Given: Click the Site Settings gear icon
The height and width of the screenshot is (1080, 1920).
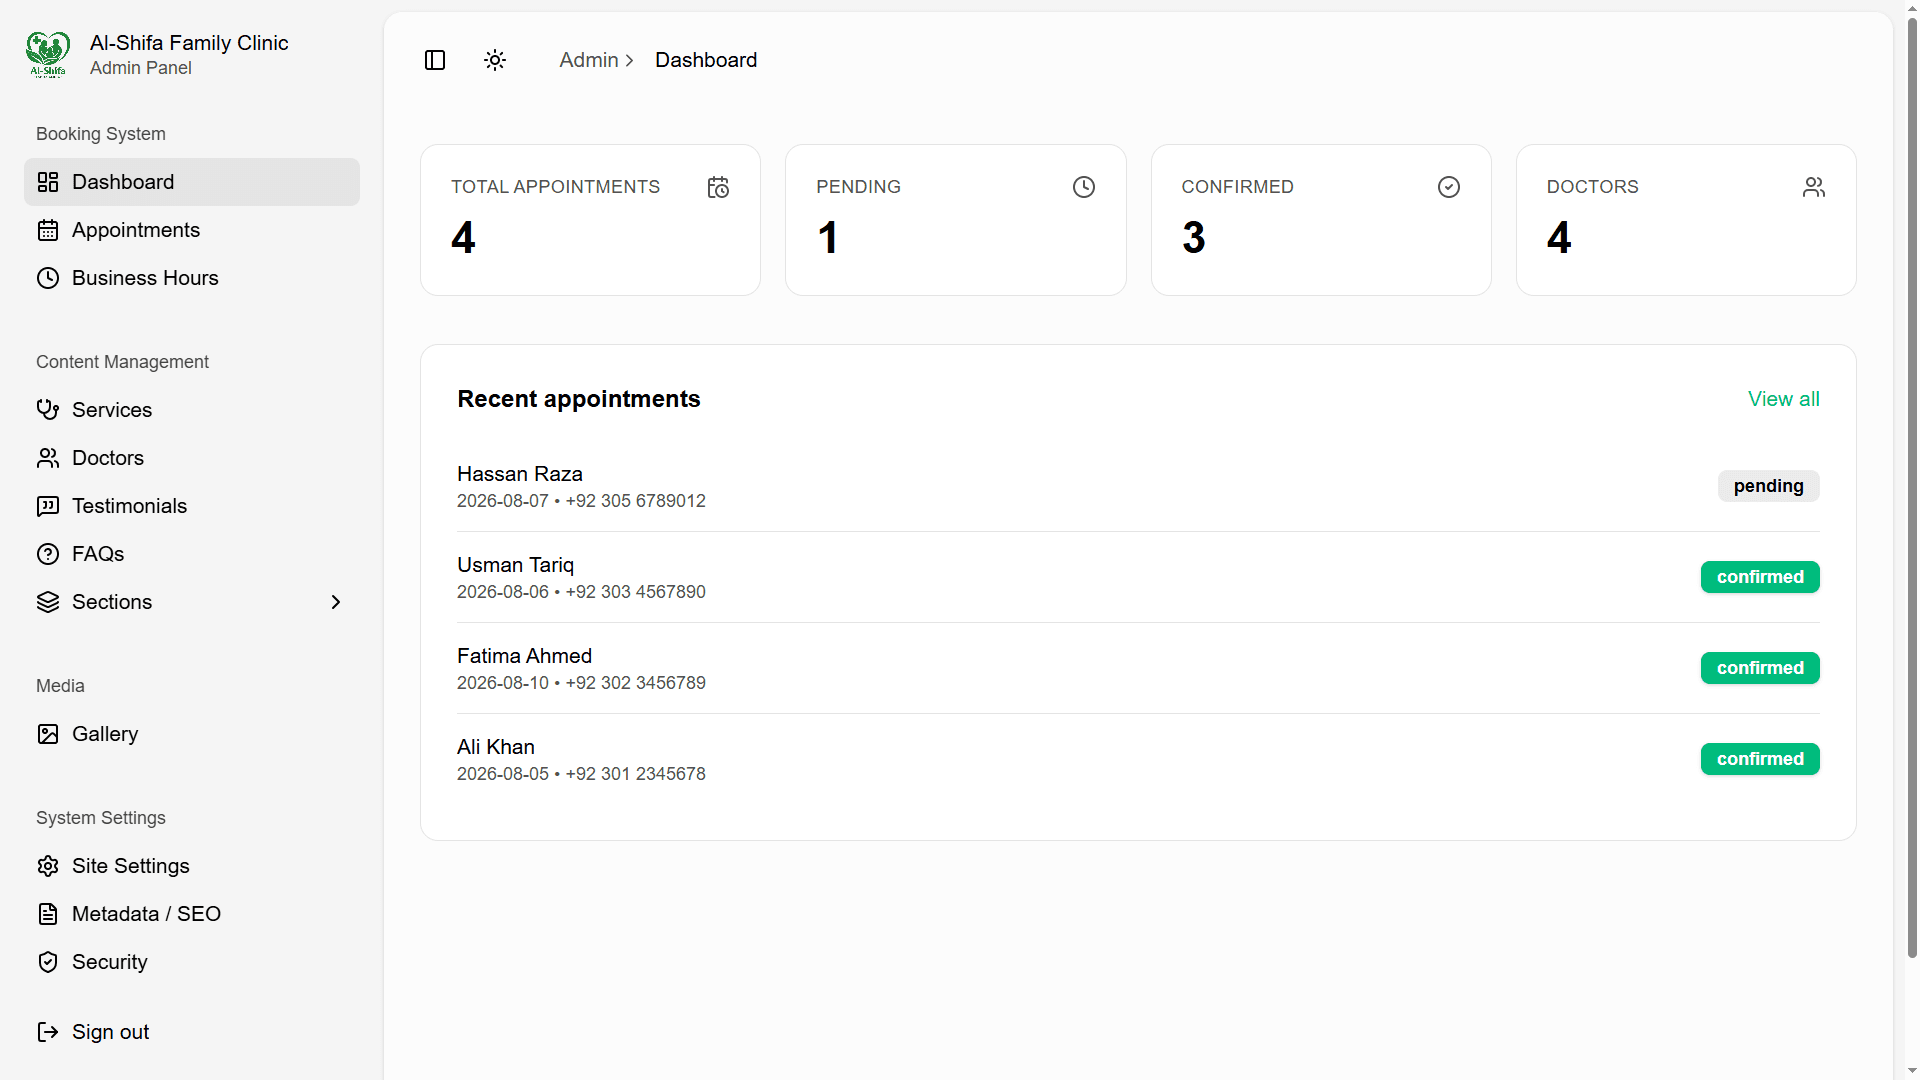Looking at the screenshot, I should click(x=48, y=866).
